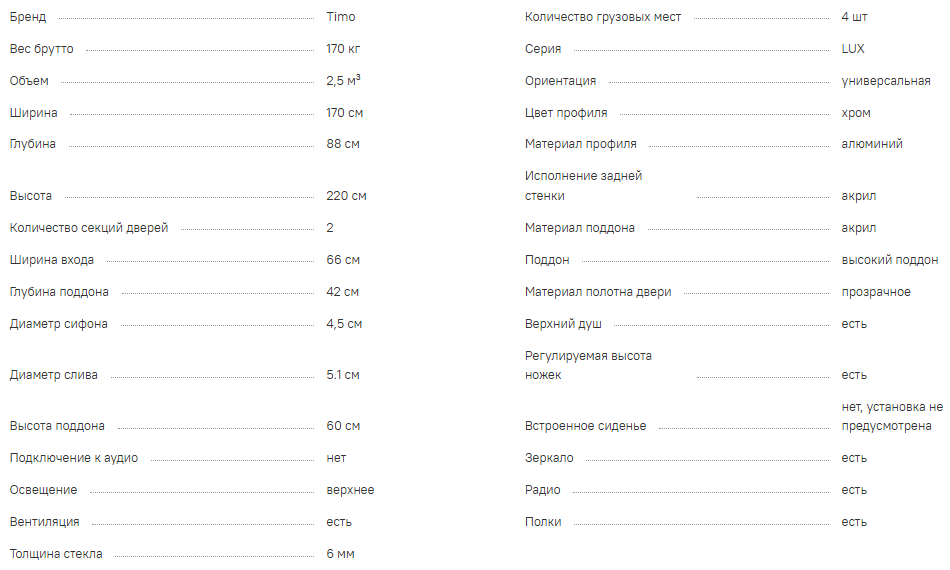950x570 pixels.
Task: Click the 220 см height value
Action: pyautogui.click(x=346, y=196)
